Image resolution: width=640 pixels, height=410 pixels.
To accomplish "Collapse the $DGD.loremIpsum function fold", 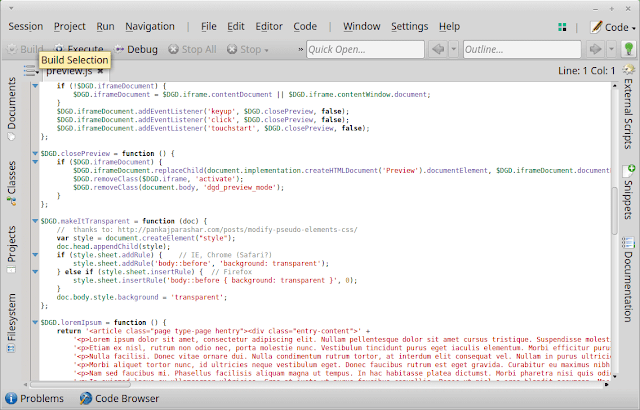I will [x=35, y=322].
